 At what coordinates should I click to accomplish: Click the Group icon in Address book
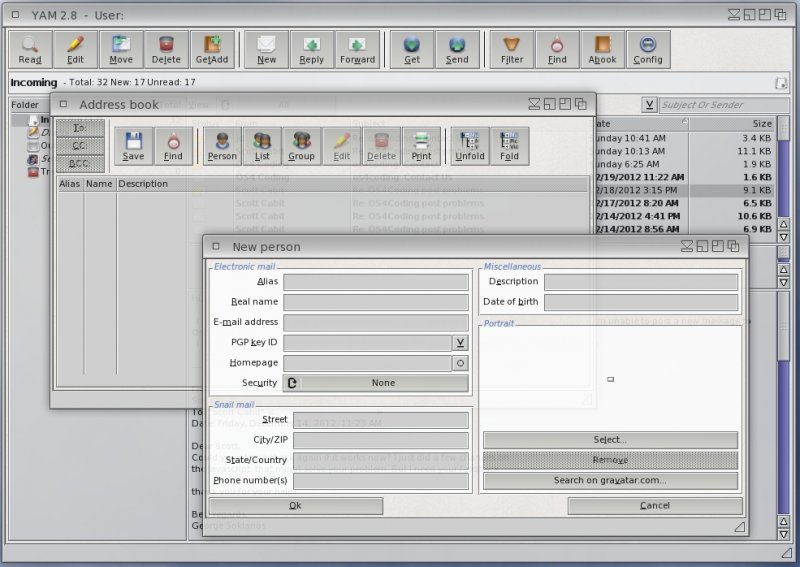click(x=301, y=145)
